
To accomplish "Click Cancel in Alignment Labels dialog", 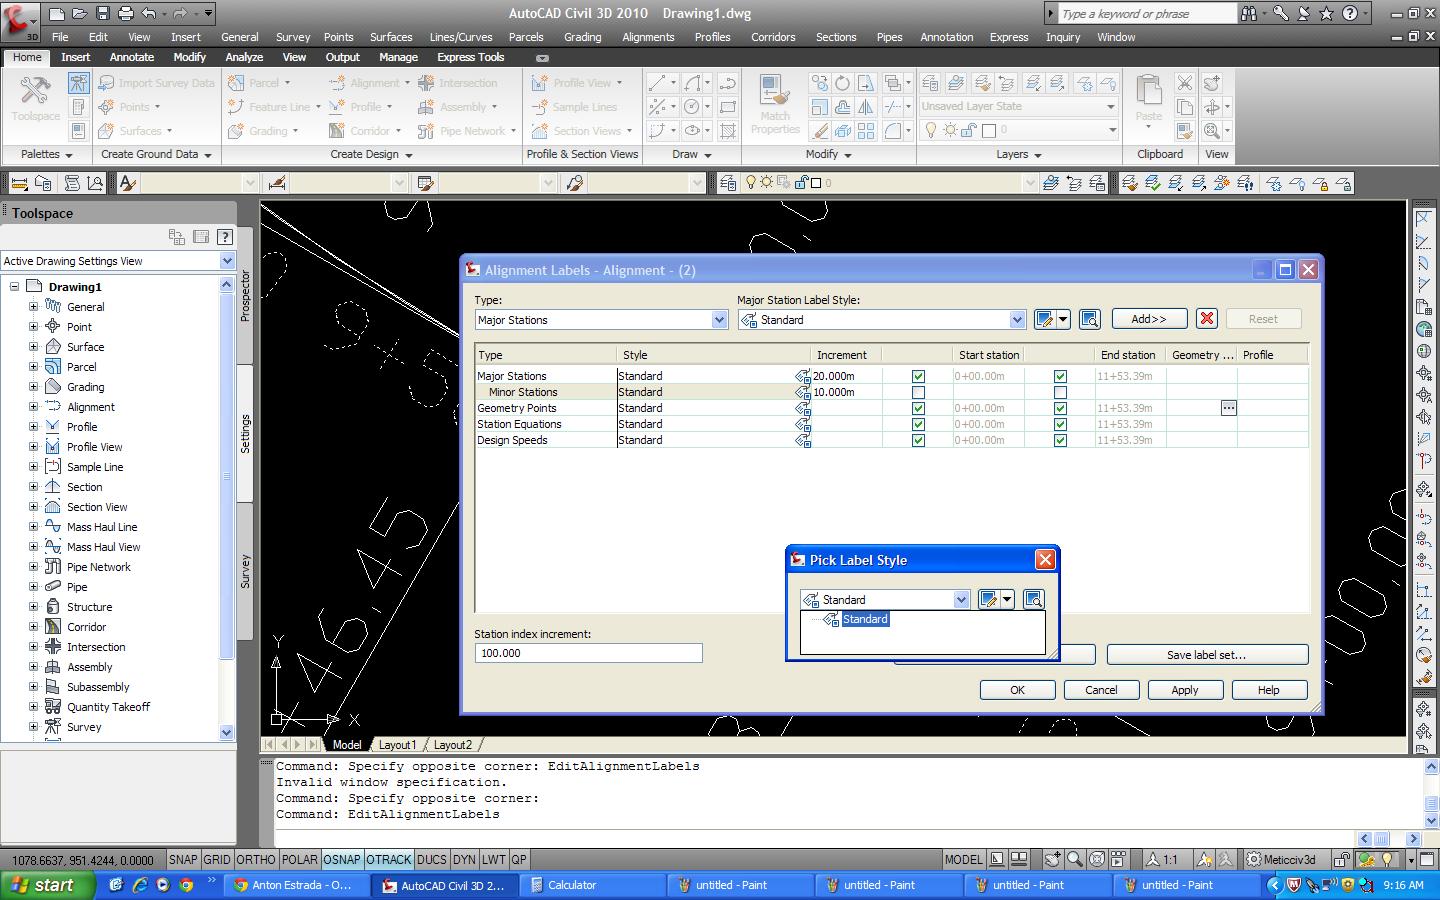I will click(1101, 690).
